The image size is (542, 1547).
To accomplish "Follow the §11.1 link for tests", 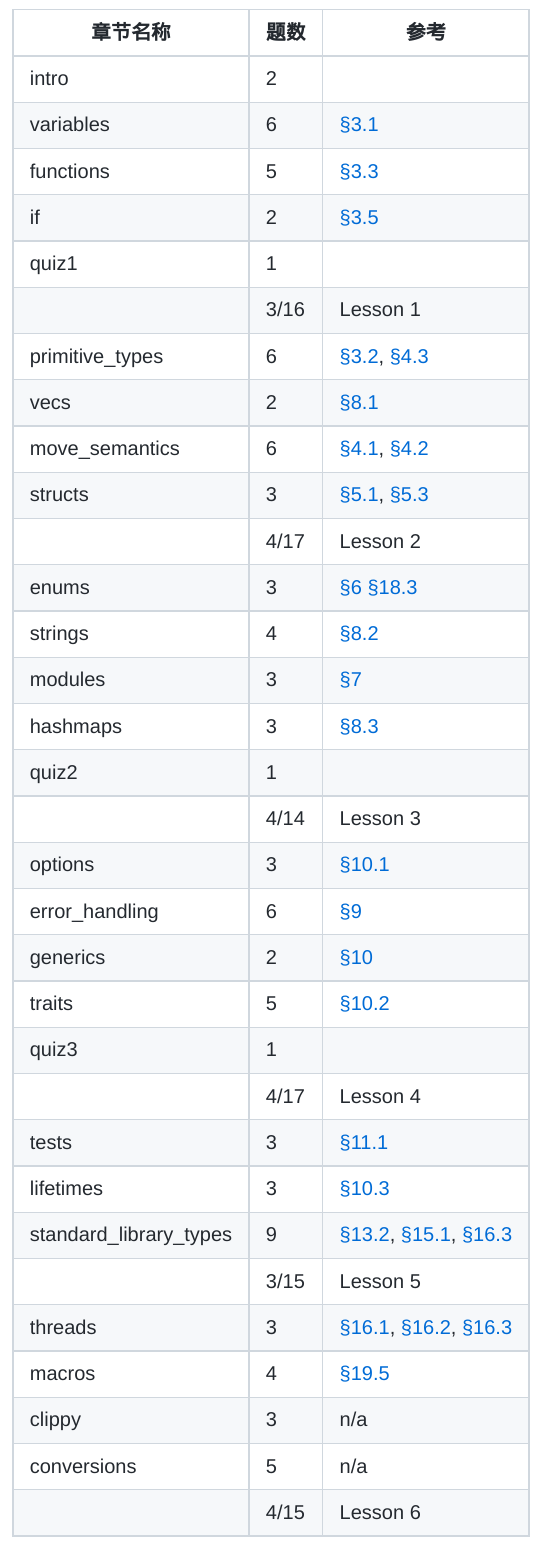I will click(x=364, y=1142).
